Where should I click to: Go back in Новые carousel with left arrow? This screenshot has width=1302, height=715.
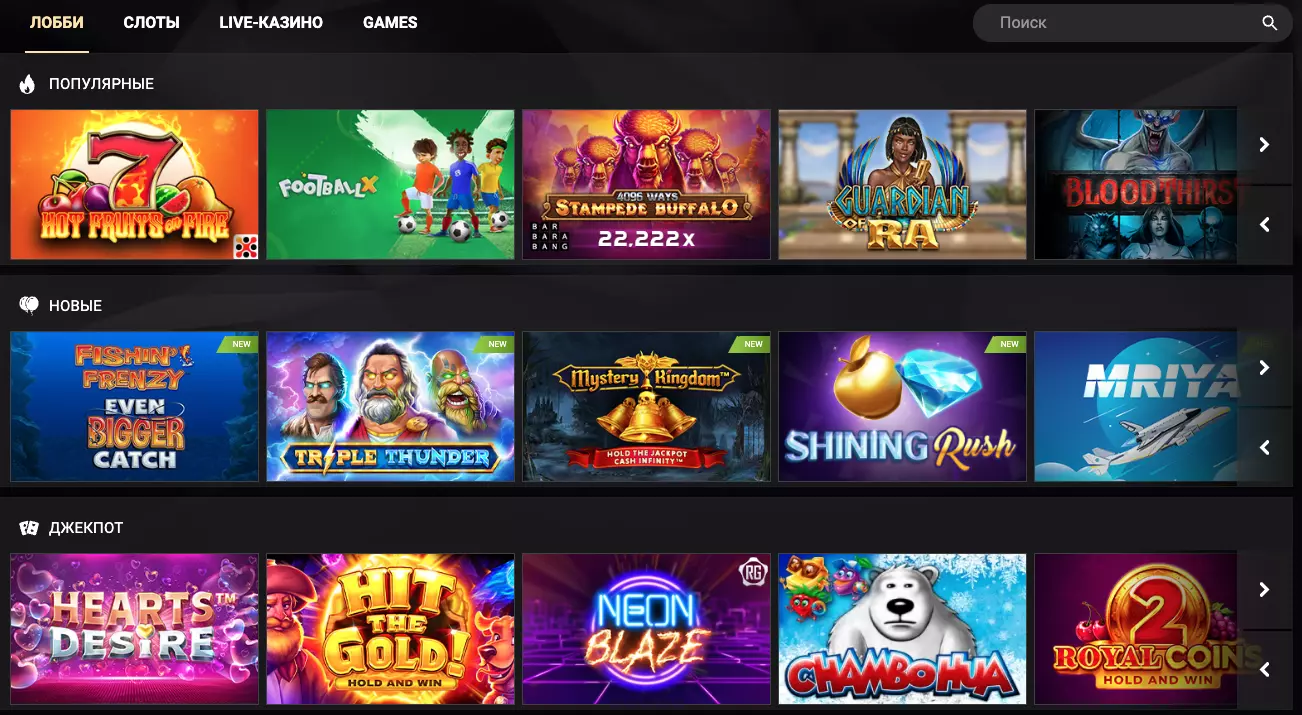[x=1264, y=447]
